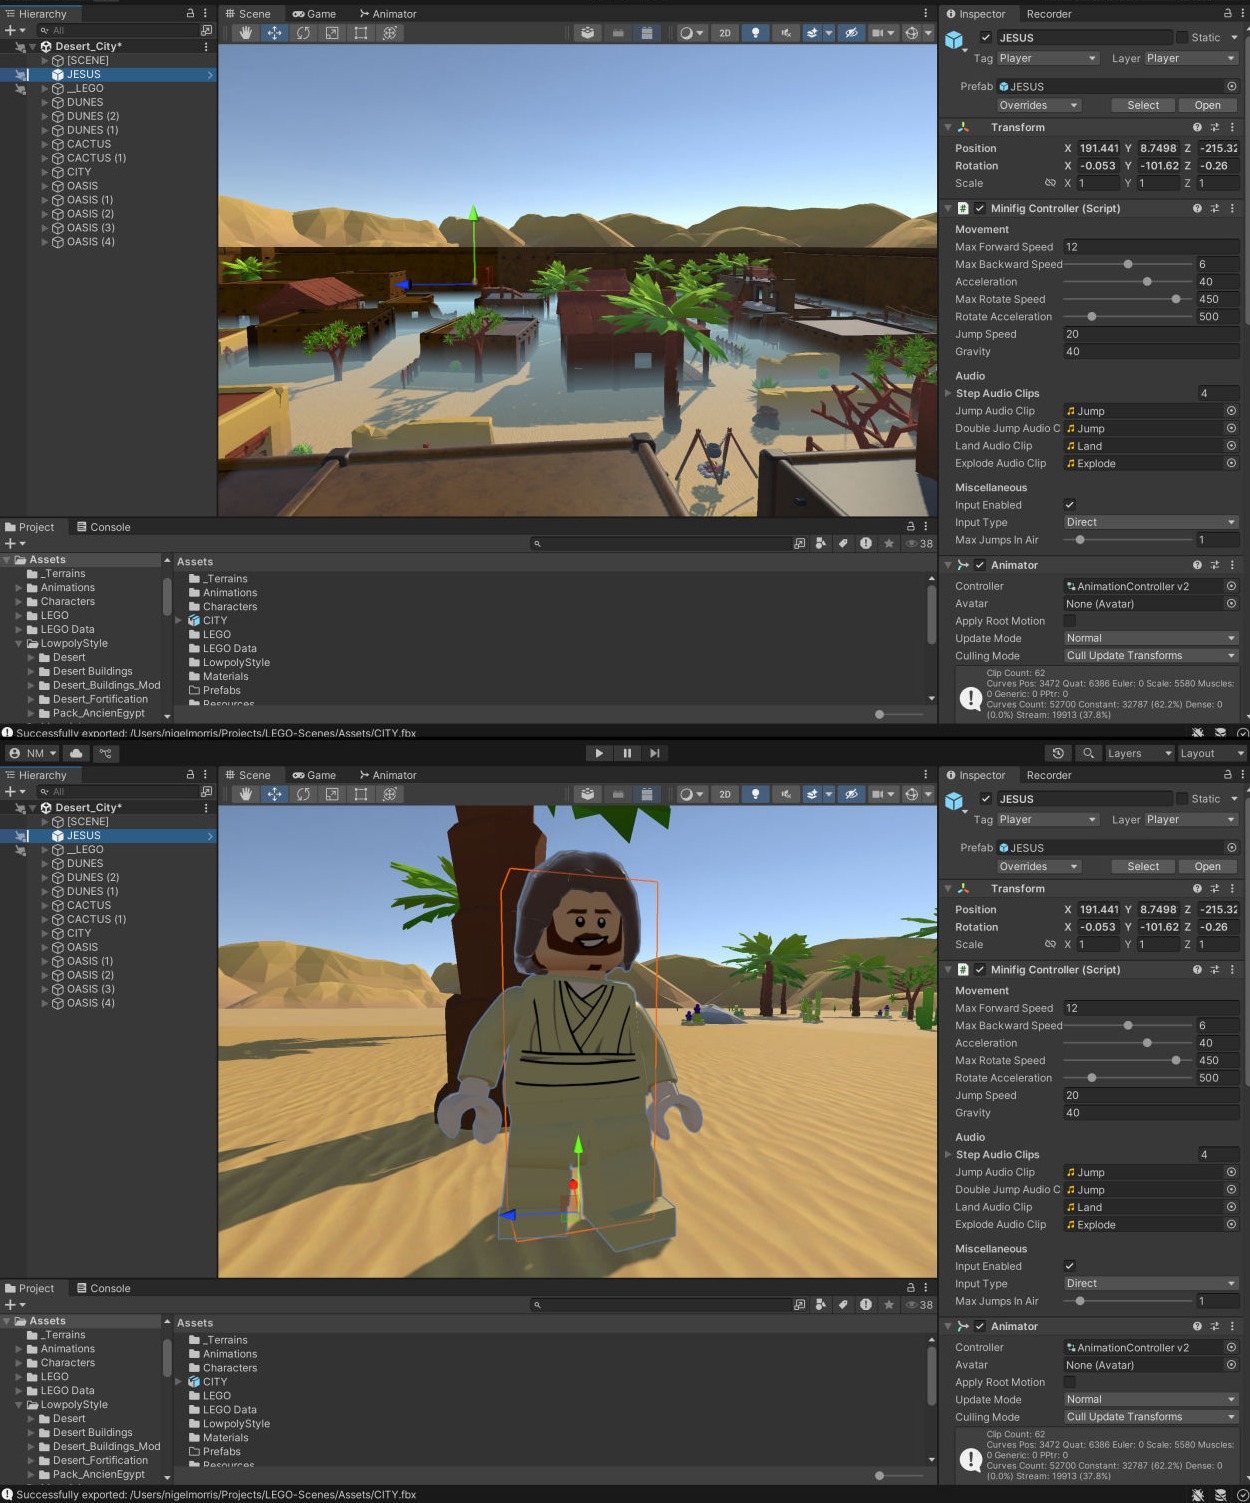Open Input Type Direct dropdown in city-view Inspector

point(1151,522)
